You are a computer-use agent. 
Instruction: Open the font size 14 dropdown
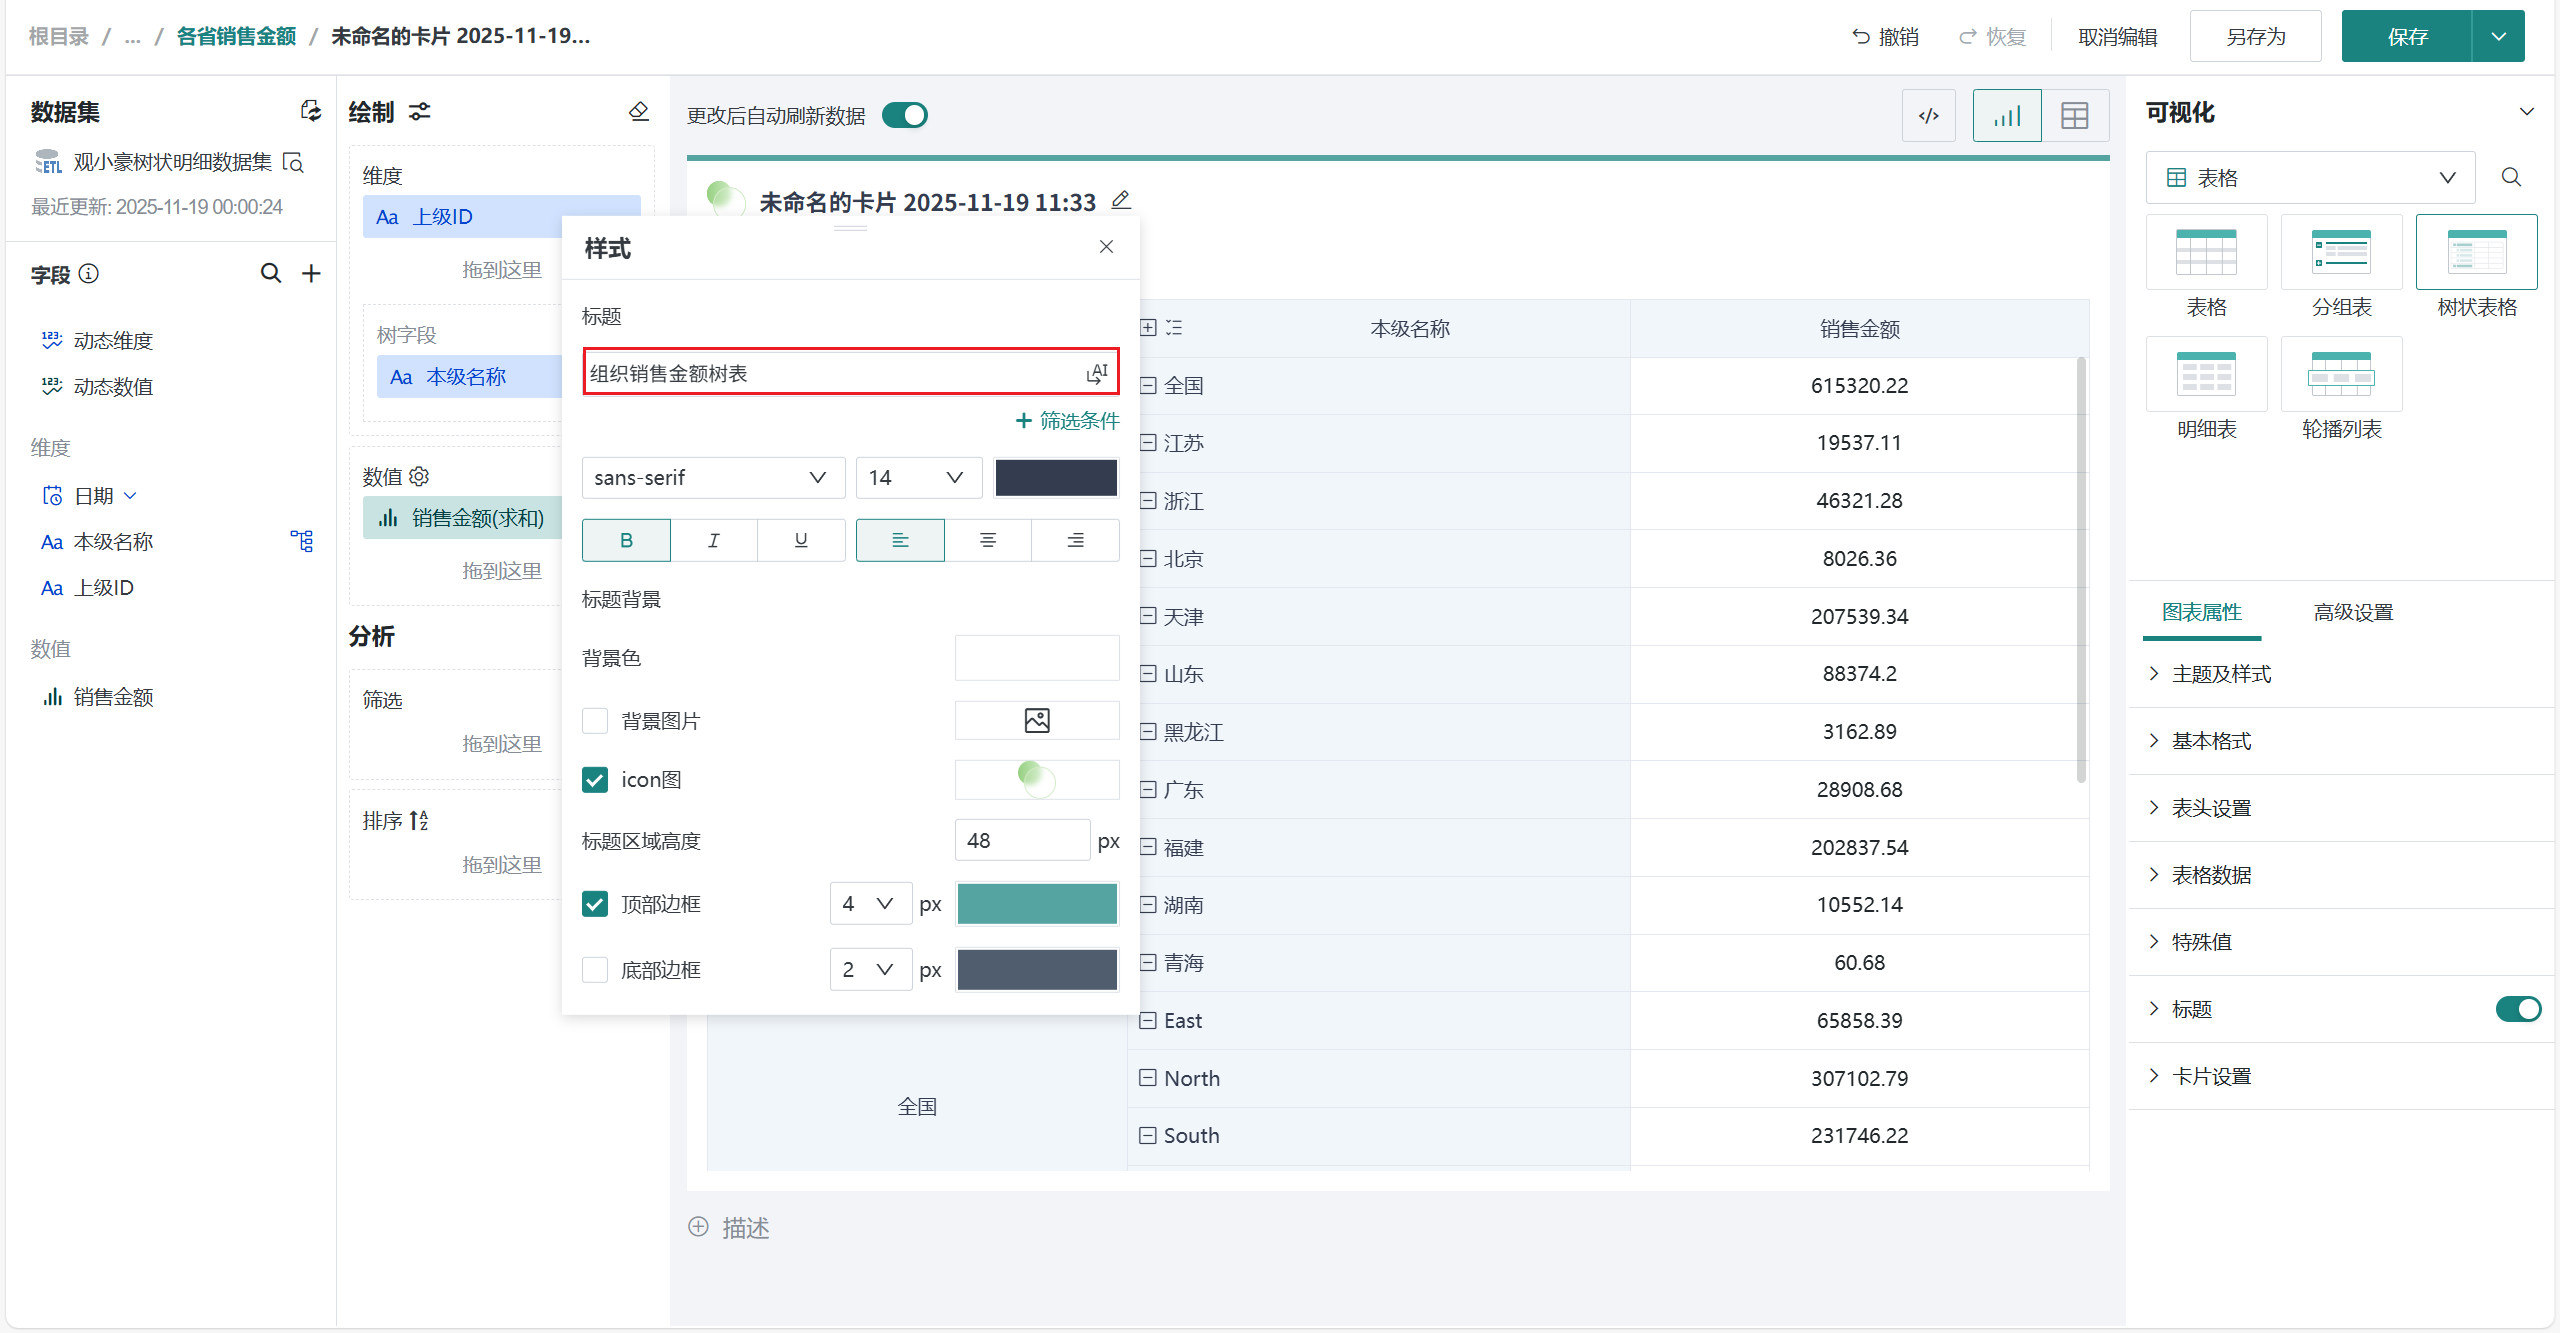[917, 478]
